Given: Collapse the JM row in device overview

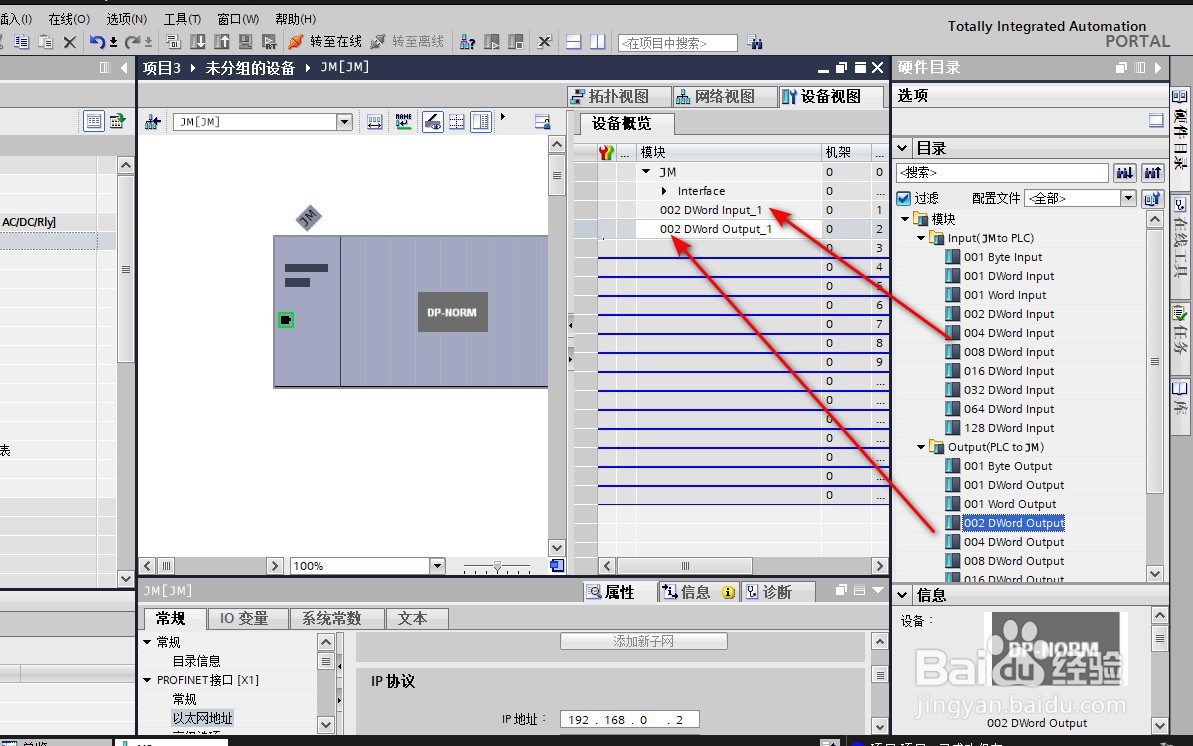Looking at the screenshot, I should (646, 172).
